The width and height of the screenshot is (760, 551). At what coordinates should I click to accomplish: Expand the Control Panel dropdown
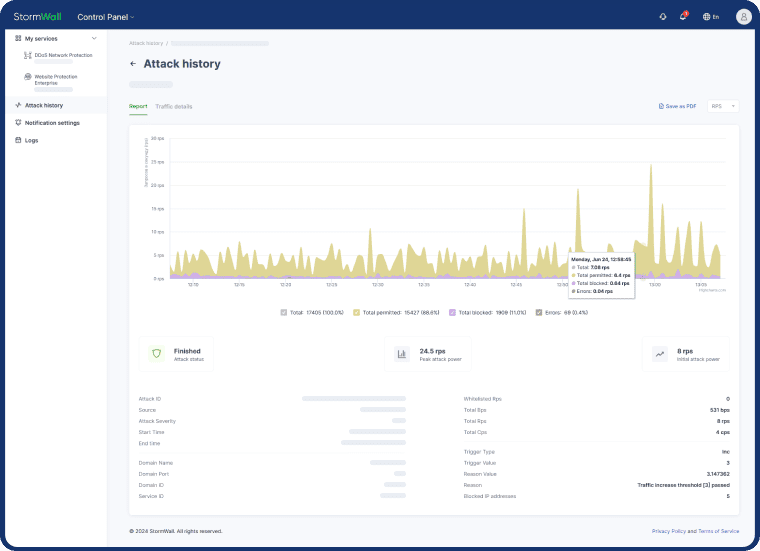pos(105,17)
